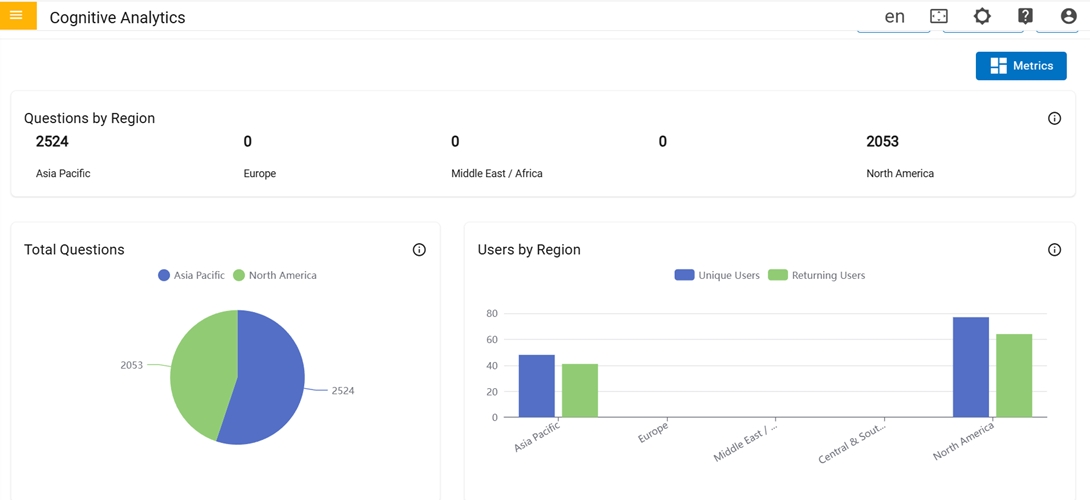Click the brightness theme icon
The image size is (1090, 500).
(x=982, y=16)
